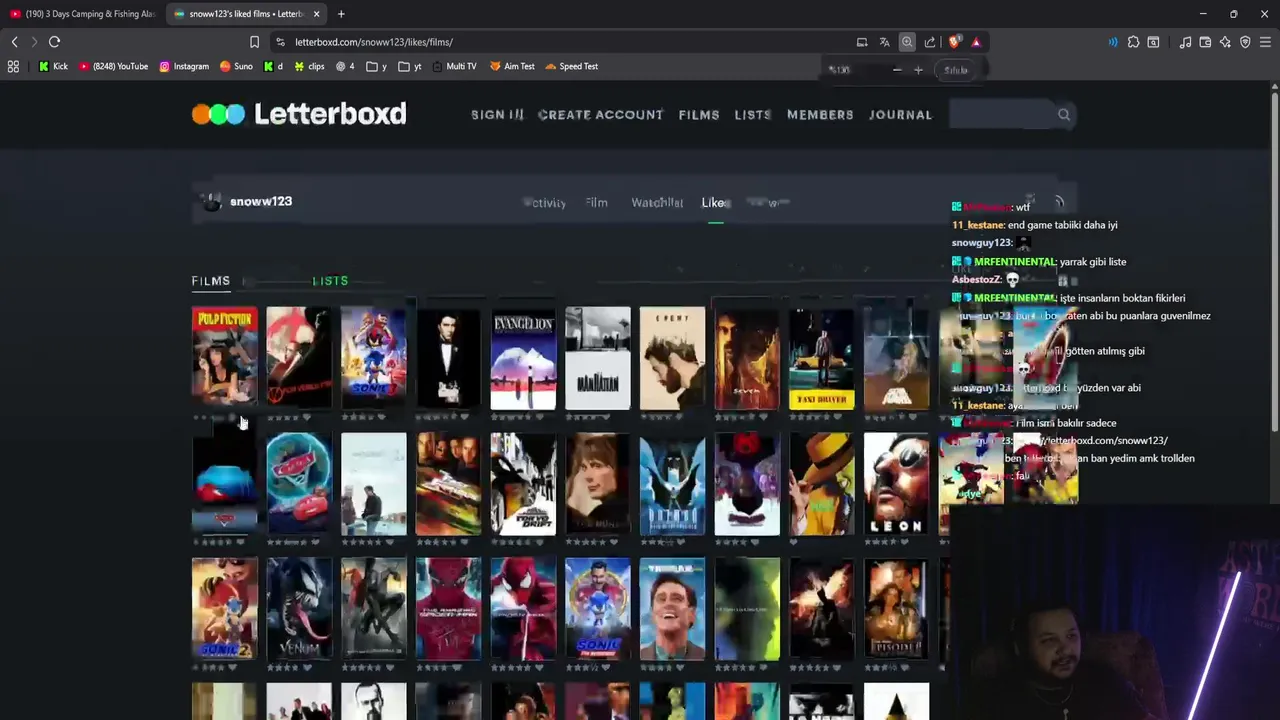This screenshot has height=720, width=1280.
Task: Open the Instagram bookmark
Action: pyautogui.click(x=184, y=66)
